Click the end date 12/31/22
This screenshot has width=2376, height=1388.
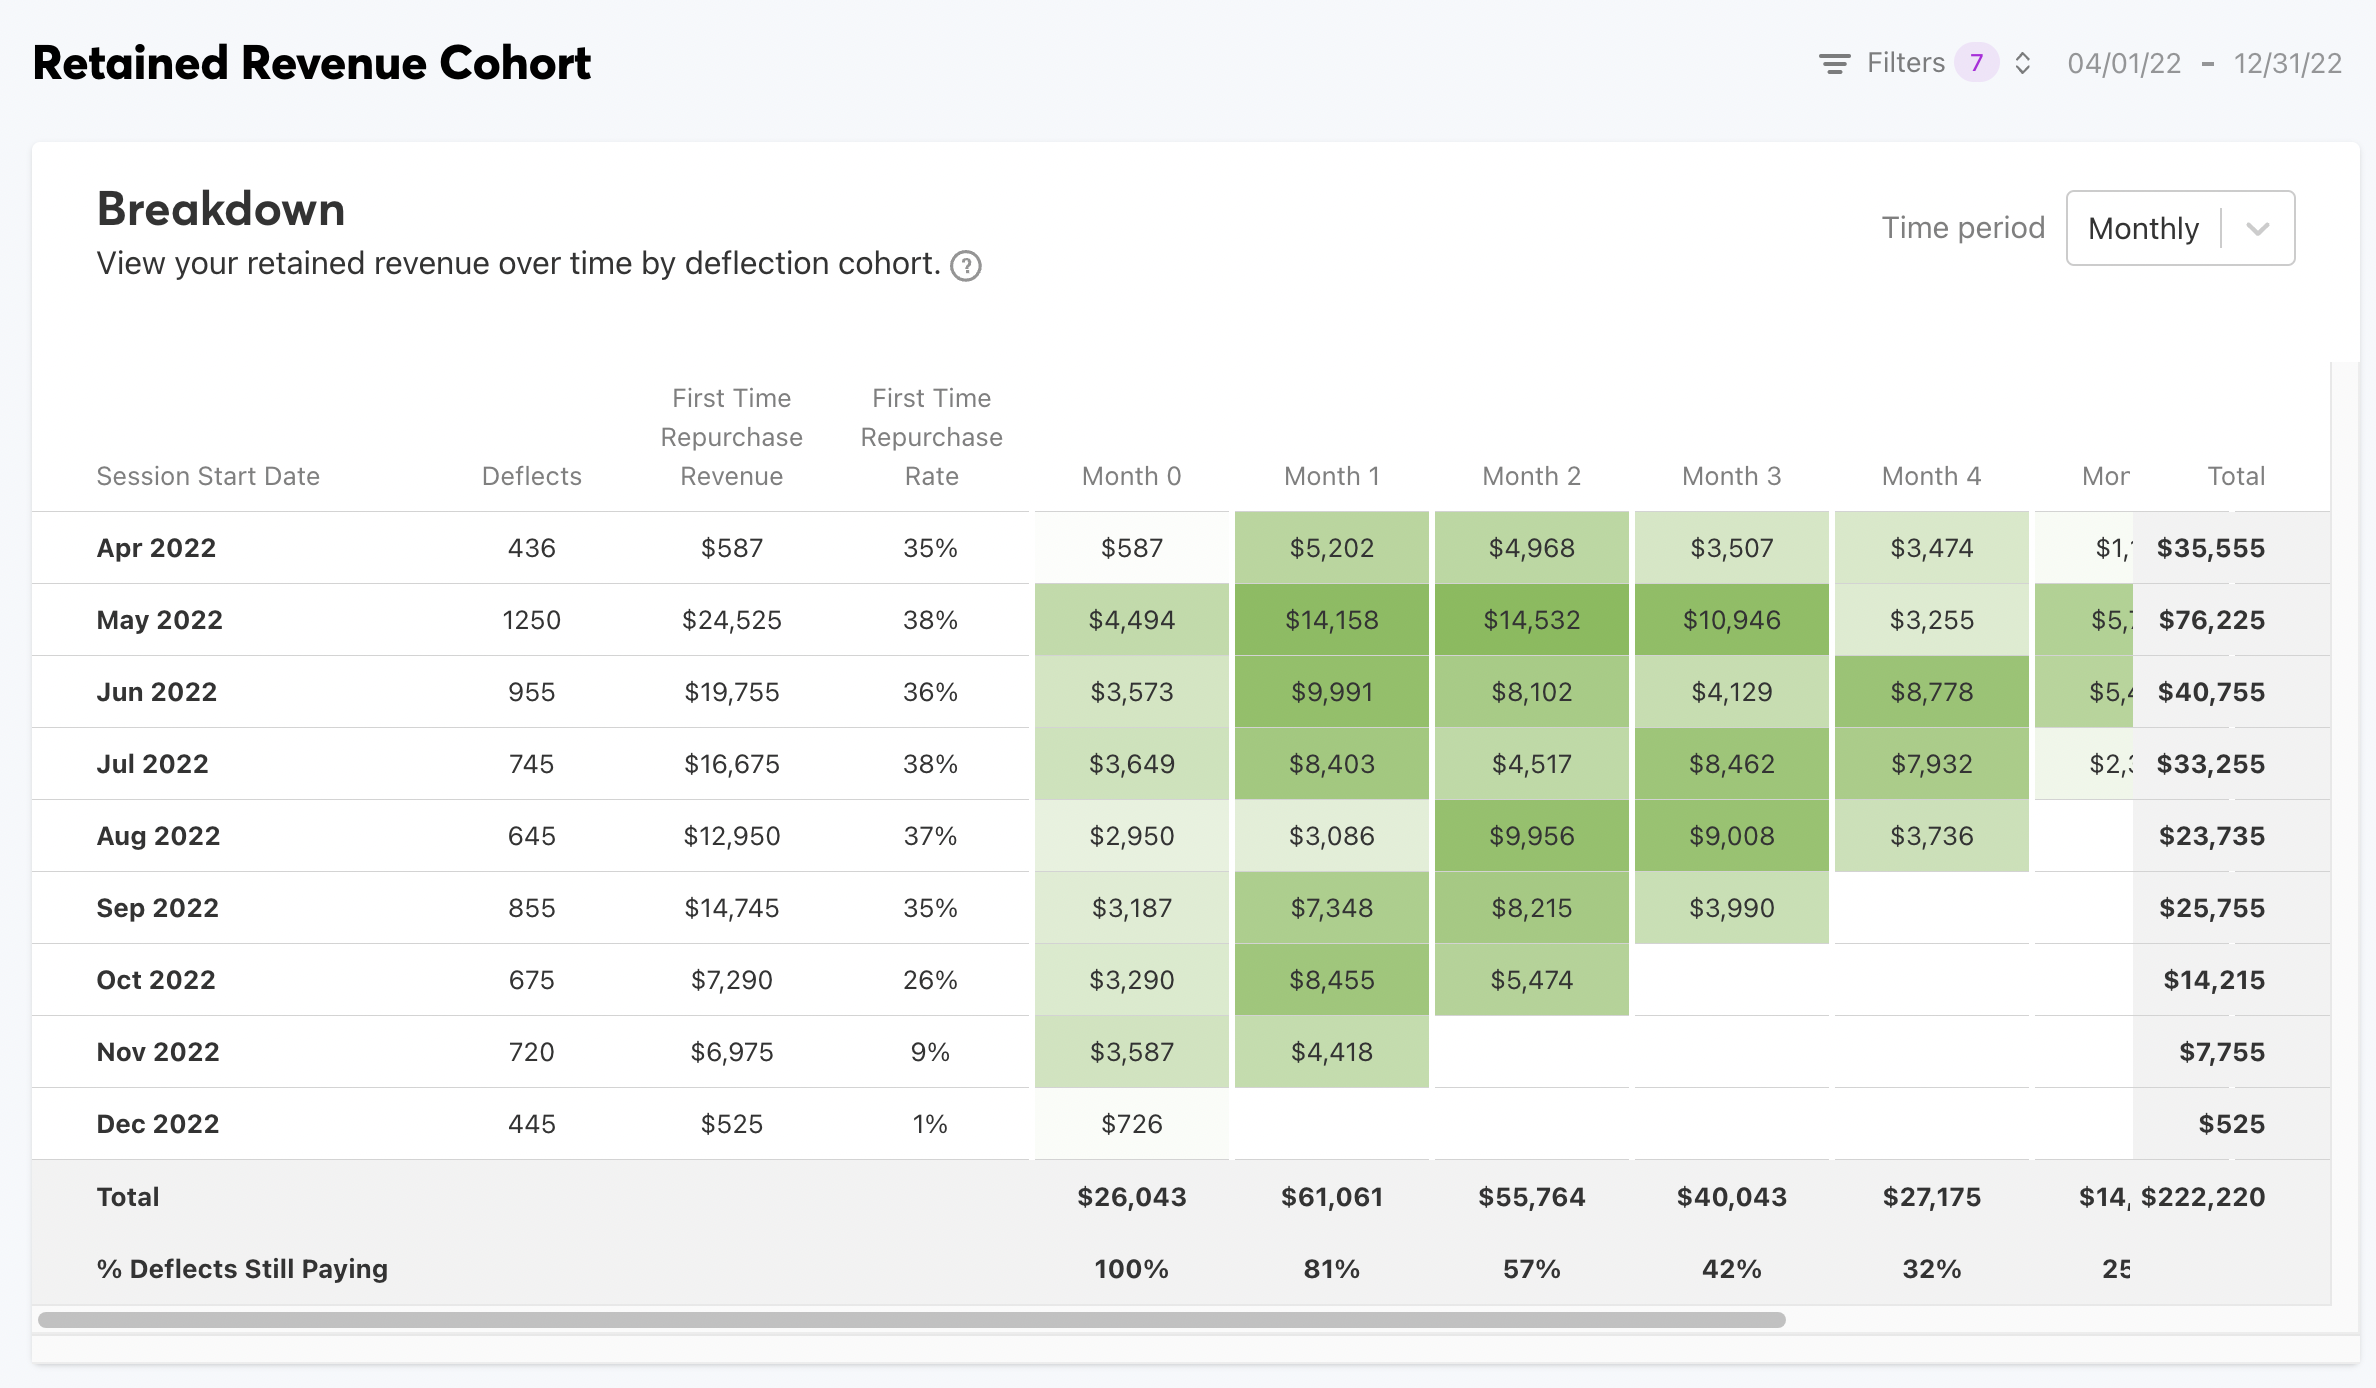tap(2288, 64)
